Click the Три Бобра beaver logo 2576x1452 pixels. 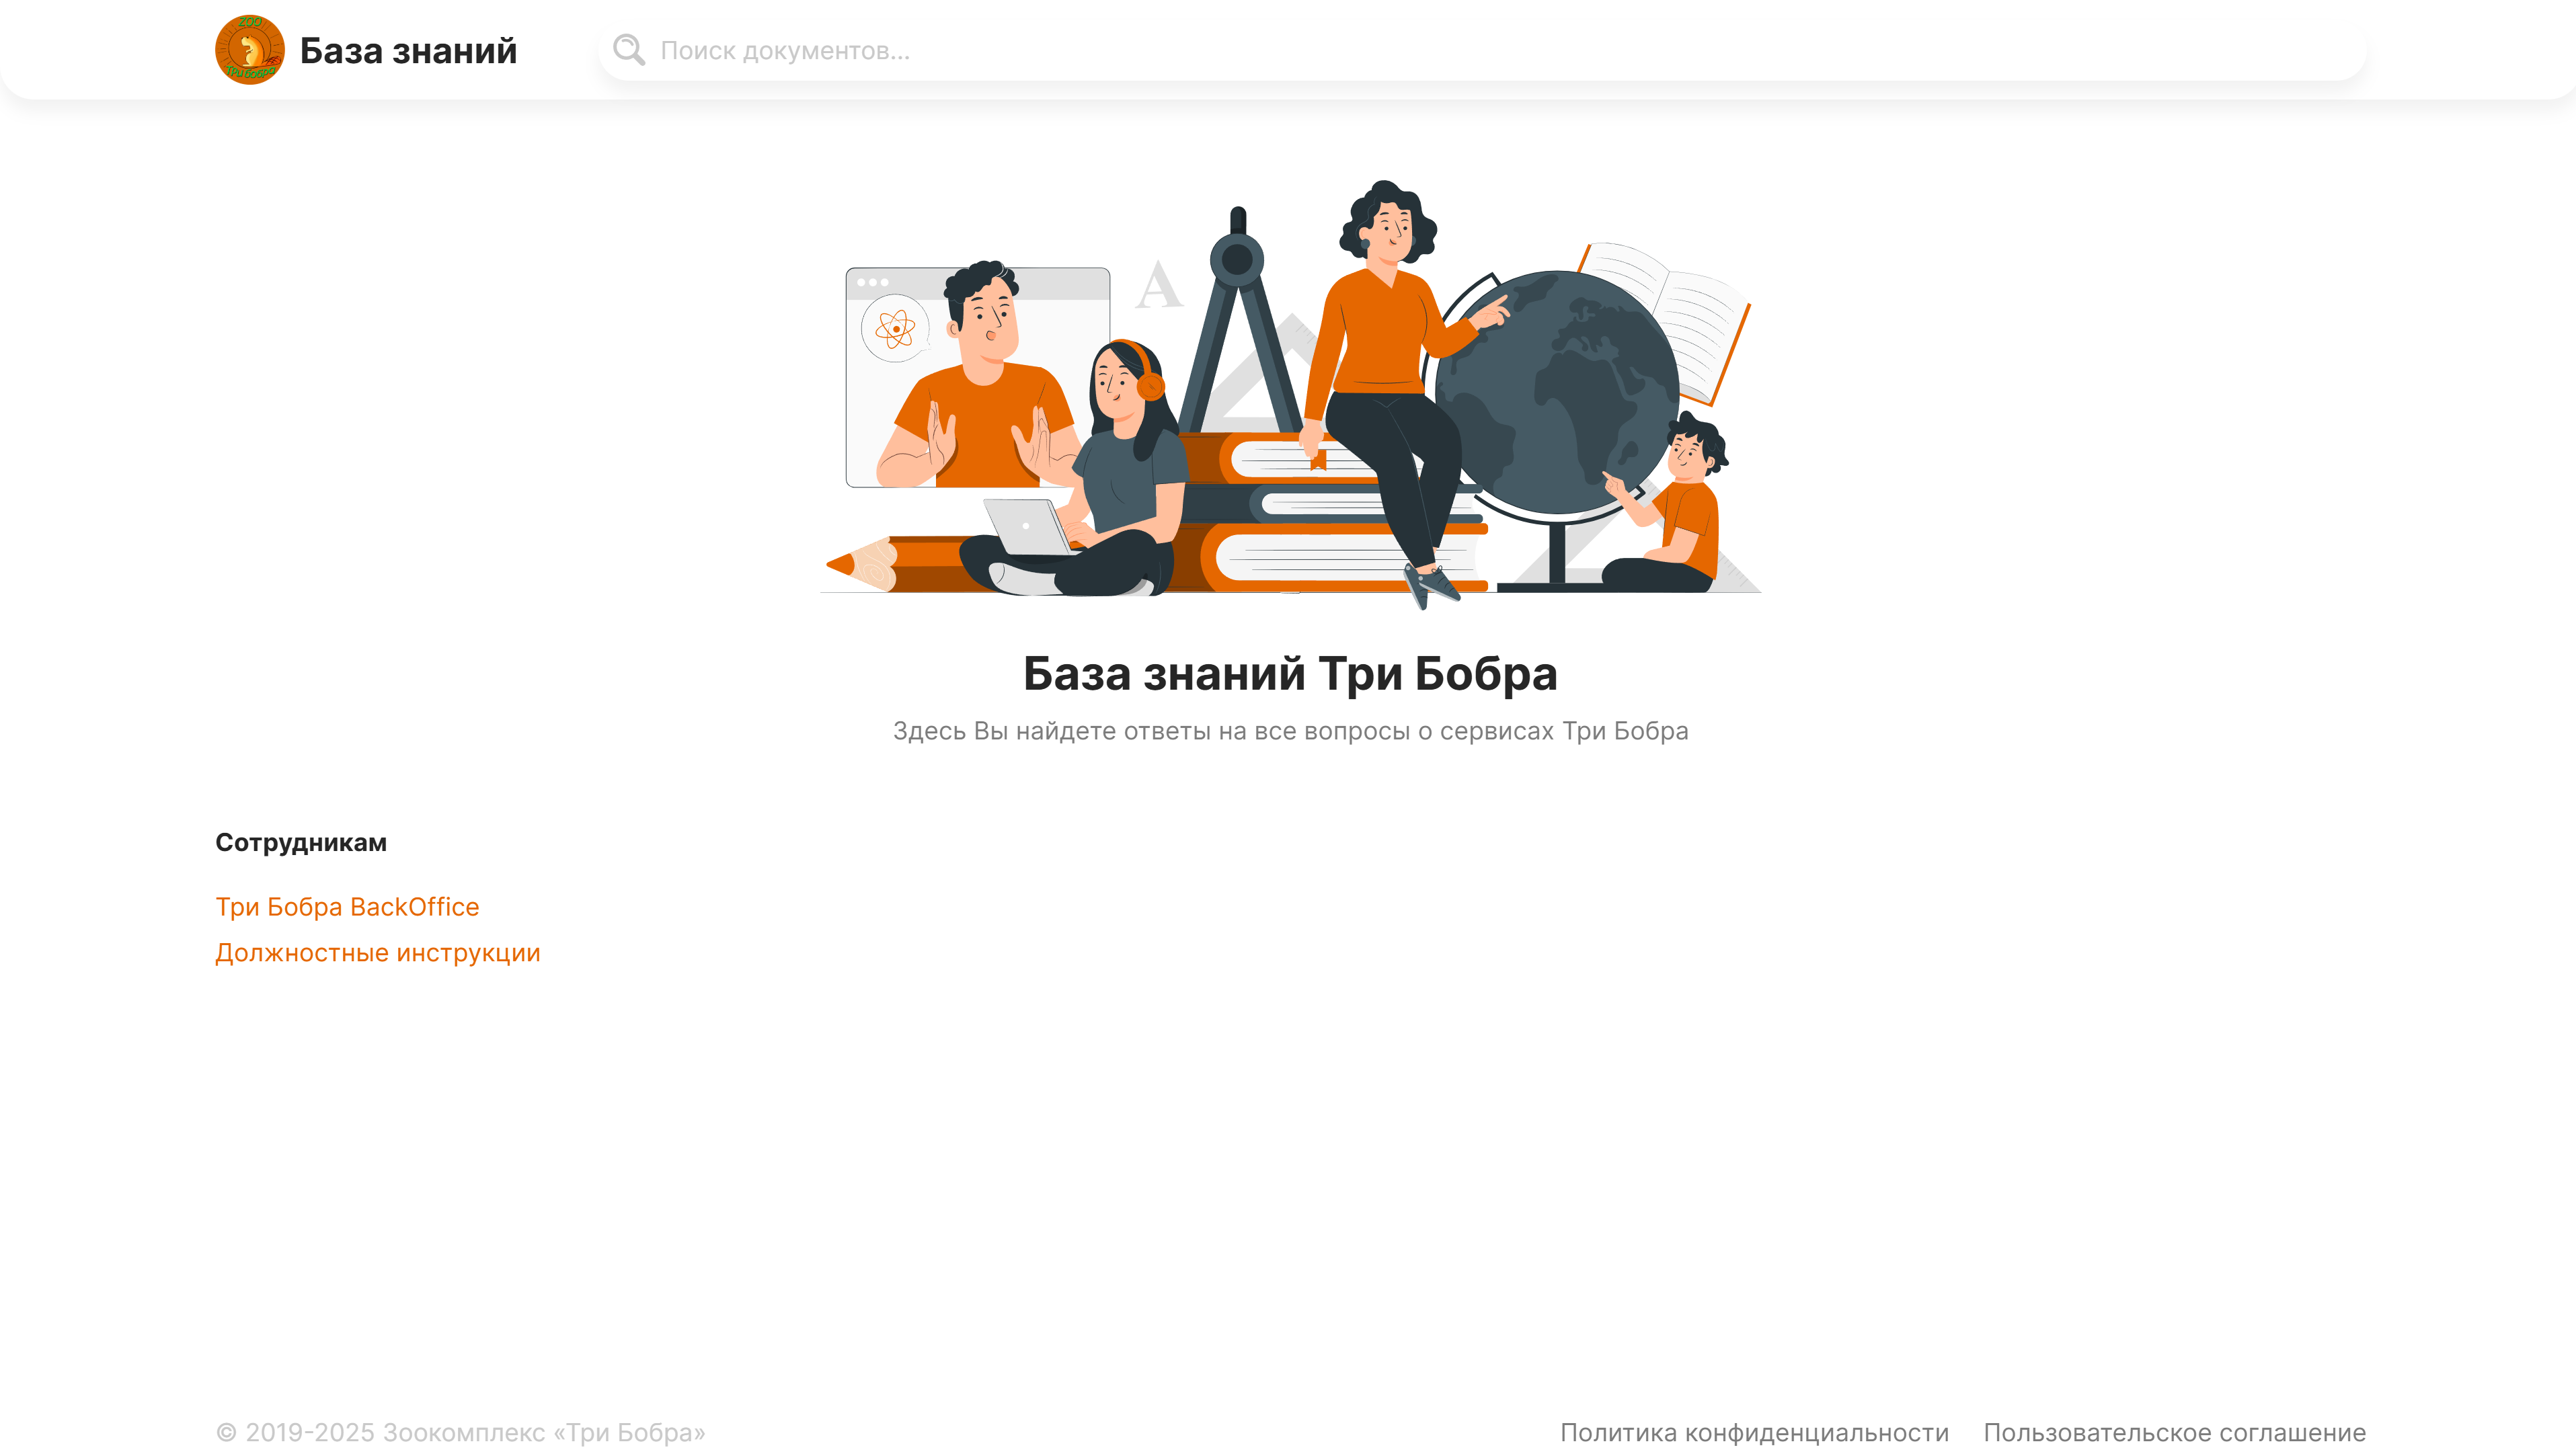click(249, 50)
